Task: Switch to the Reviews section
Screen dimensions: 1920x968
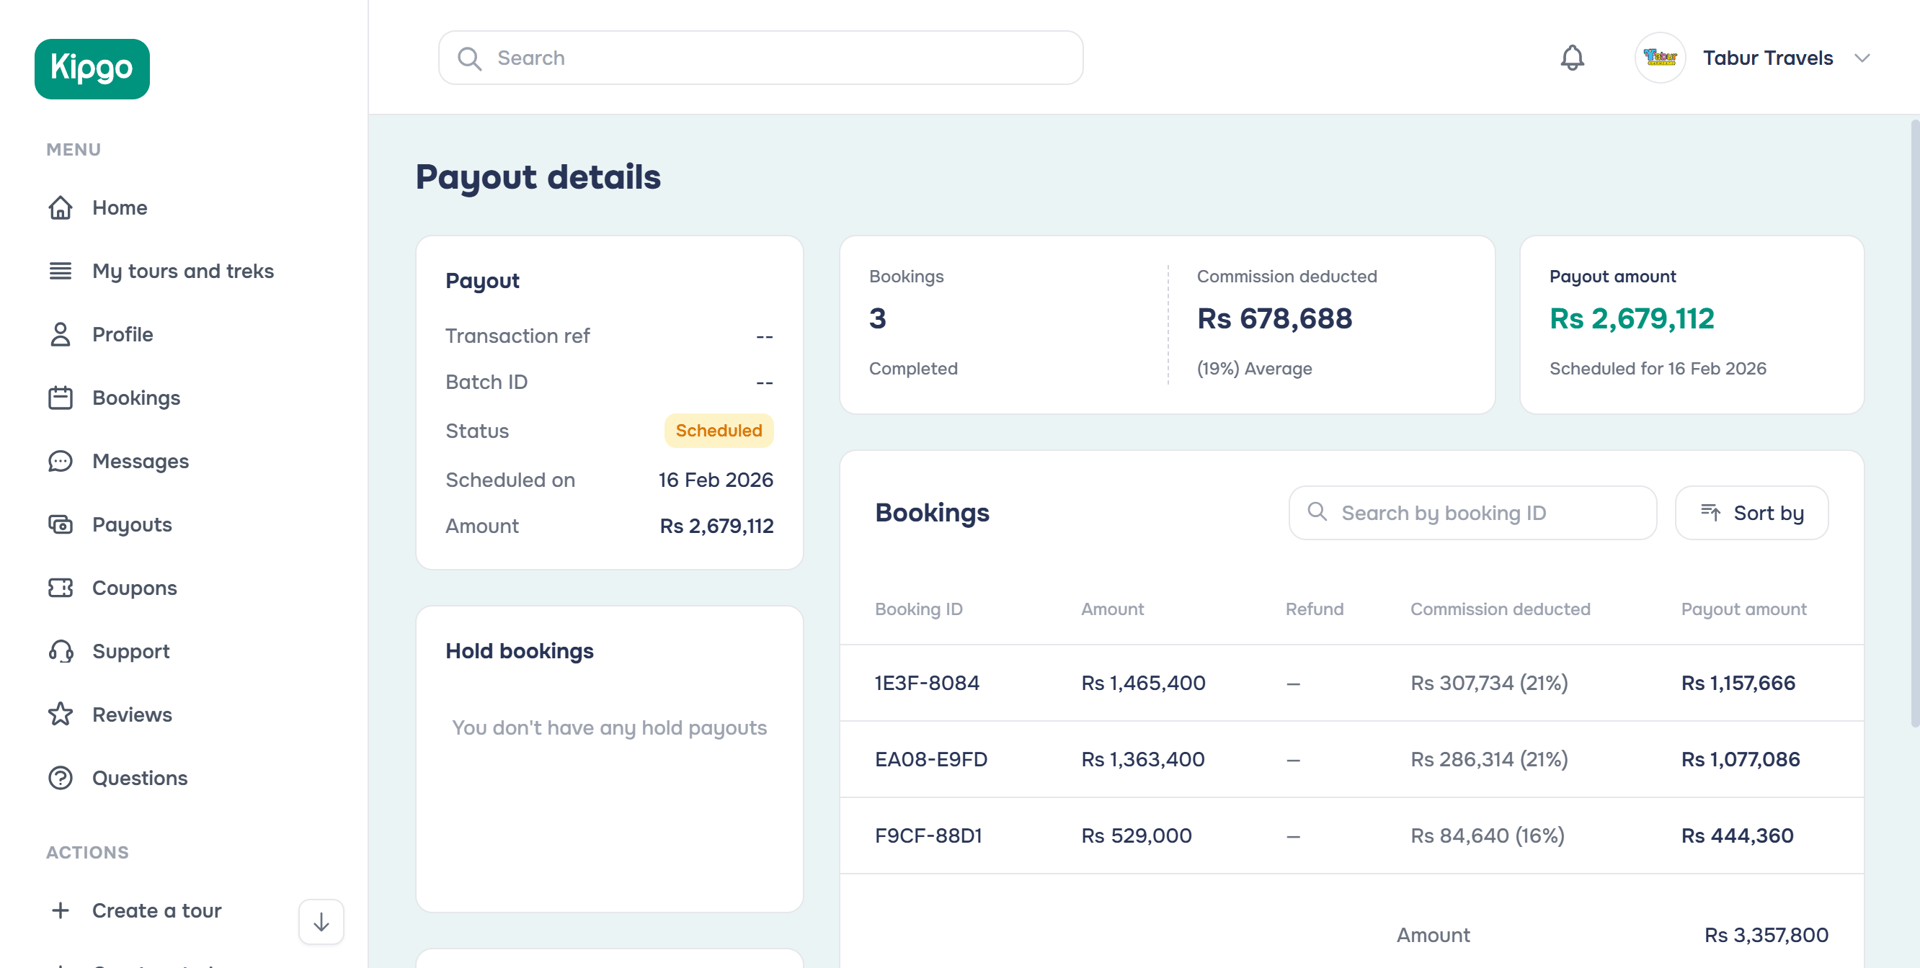Action: pyautogui.click(x=131, y=714)
